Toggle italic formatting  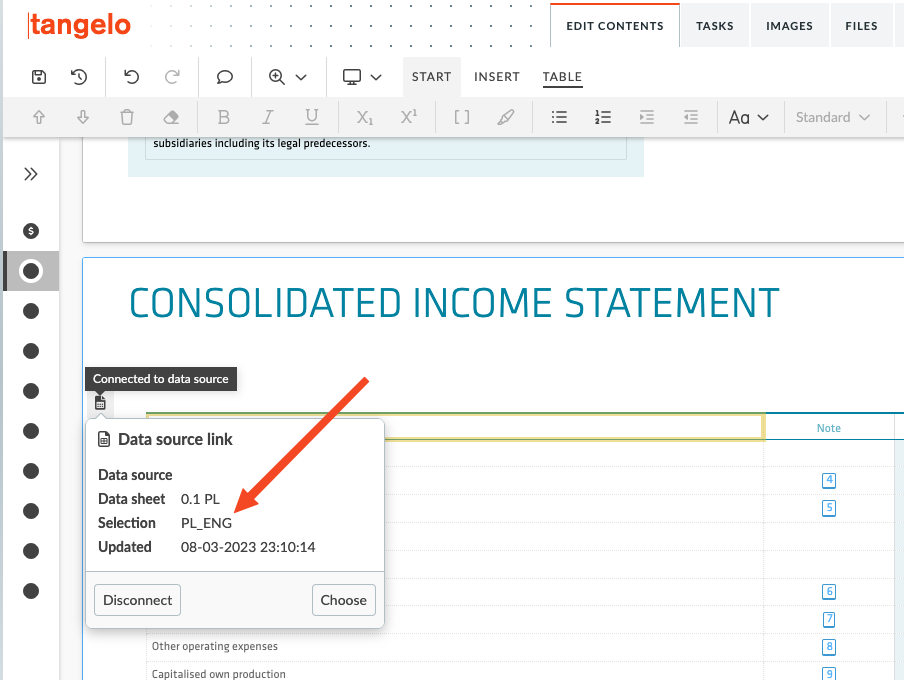coord(268,117)
